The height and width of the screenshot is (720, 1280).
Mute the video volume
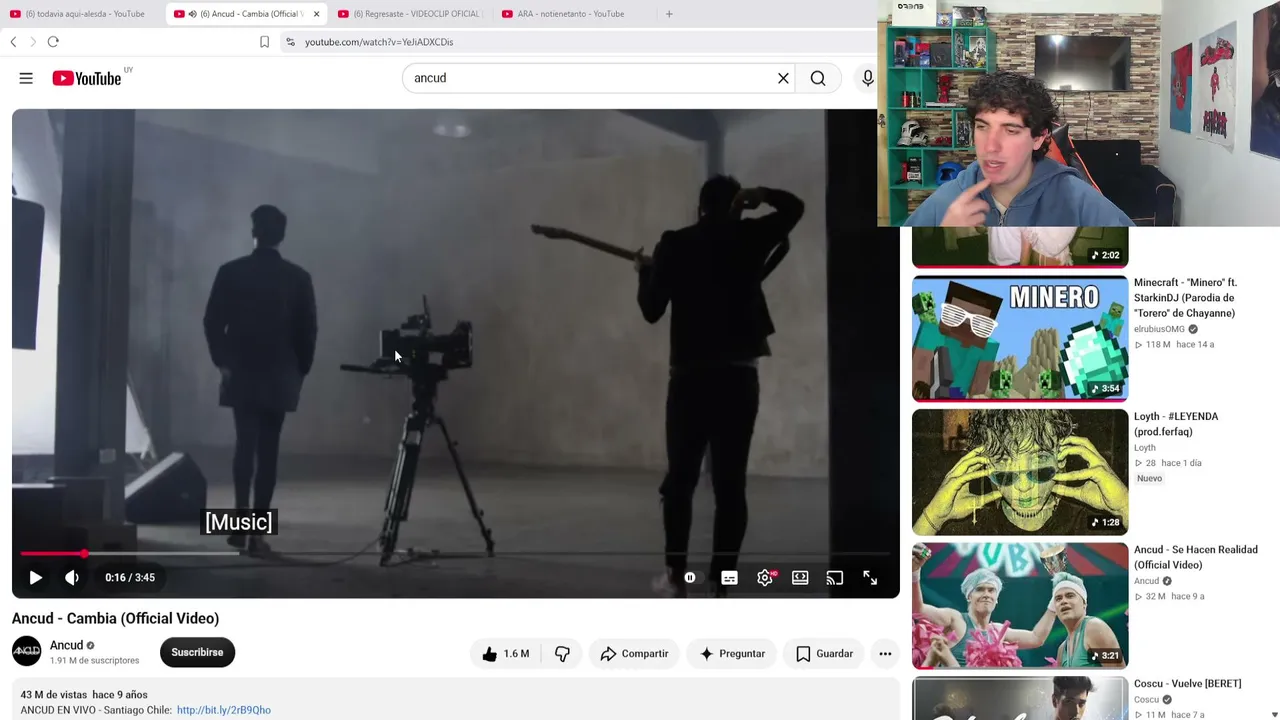[72, 577]
